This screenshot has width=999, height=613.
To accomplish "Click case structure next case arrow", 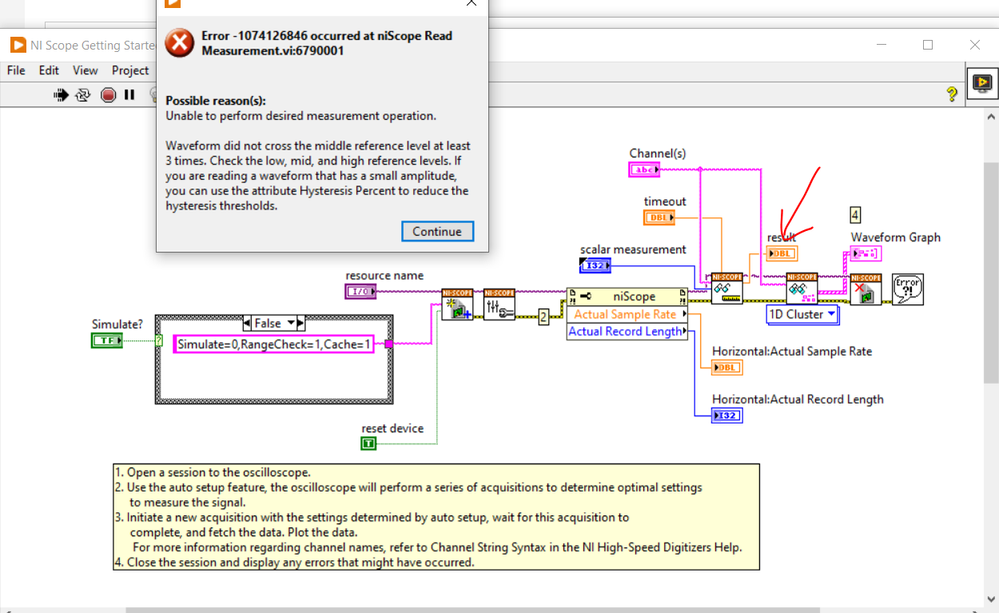I will pos(301,323).
